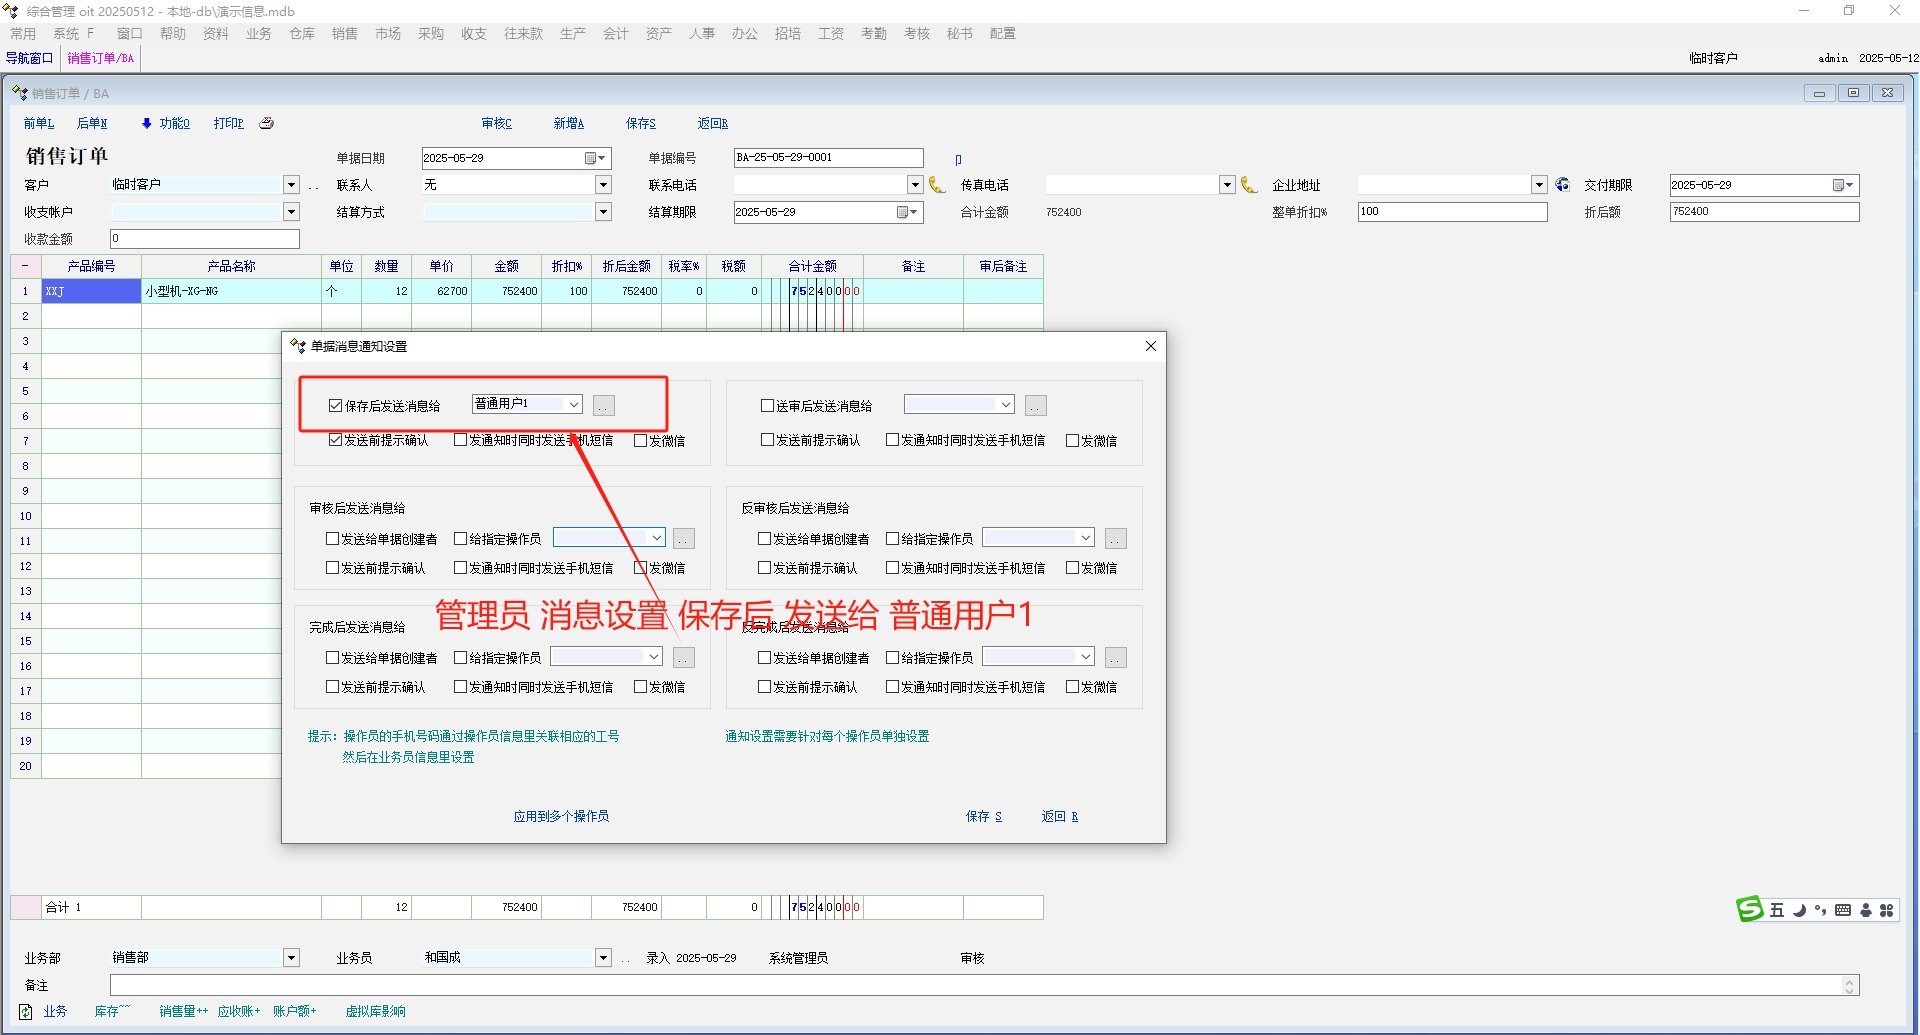Click the 功能 blue down-arrow icon
This screenshot has width=1920, height=1035.
147,123
